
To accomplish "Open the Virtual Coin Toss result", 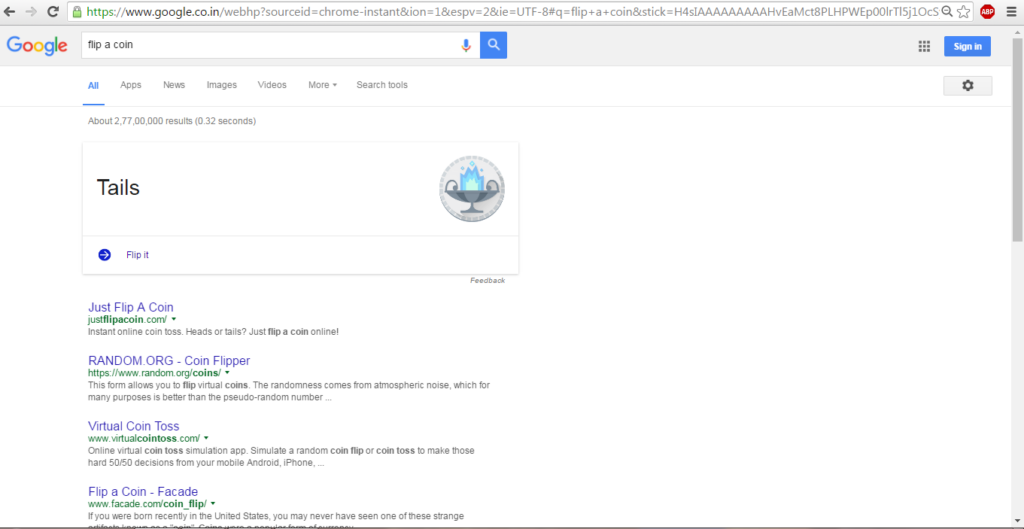I will click(134, 426).
